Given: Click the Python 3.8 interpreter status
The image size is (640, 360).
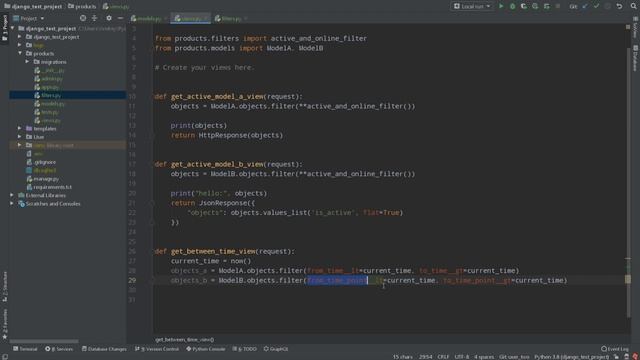Looking at the screenshot, I should tap(571, 357).
